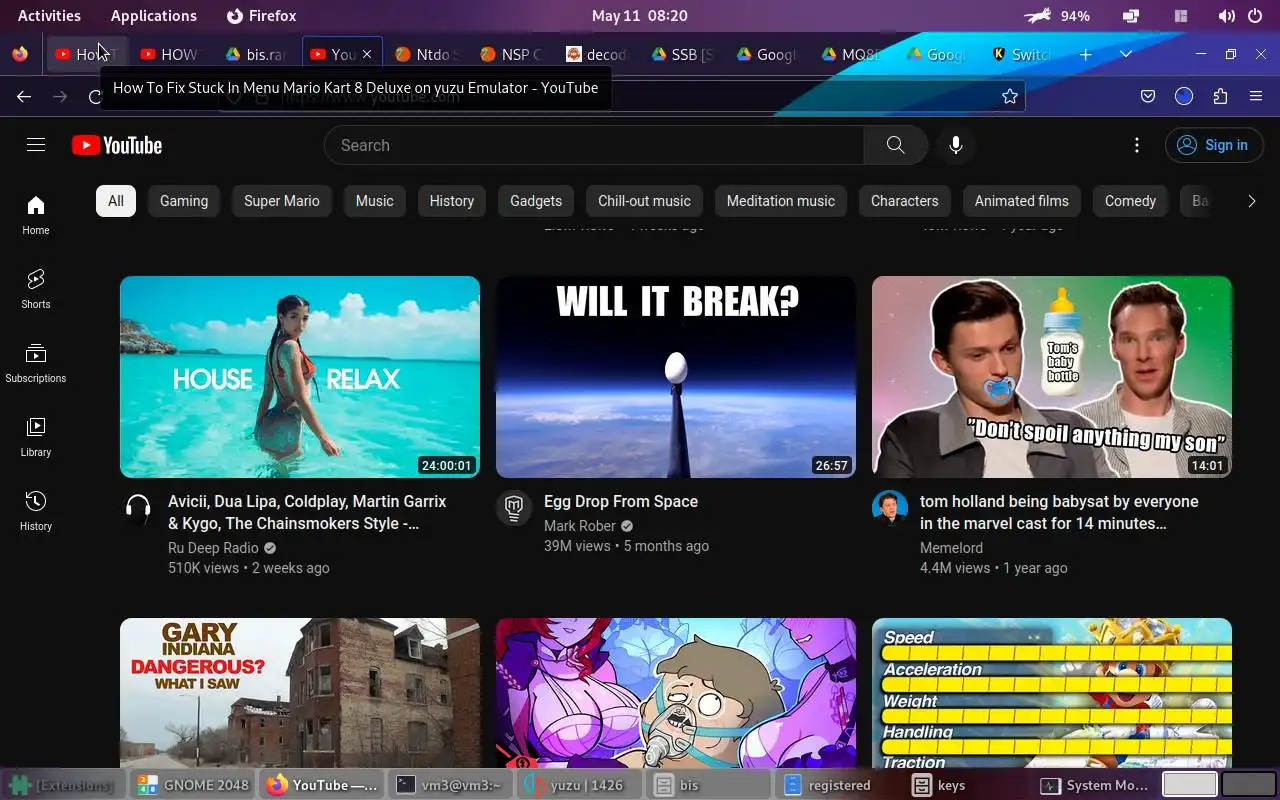Open the Firefox app menu in top bar
The height and width of the screenshot is (800, 1280).
261,16
